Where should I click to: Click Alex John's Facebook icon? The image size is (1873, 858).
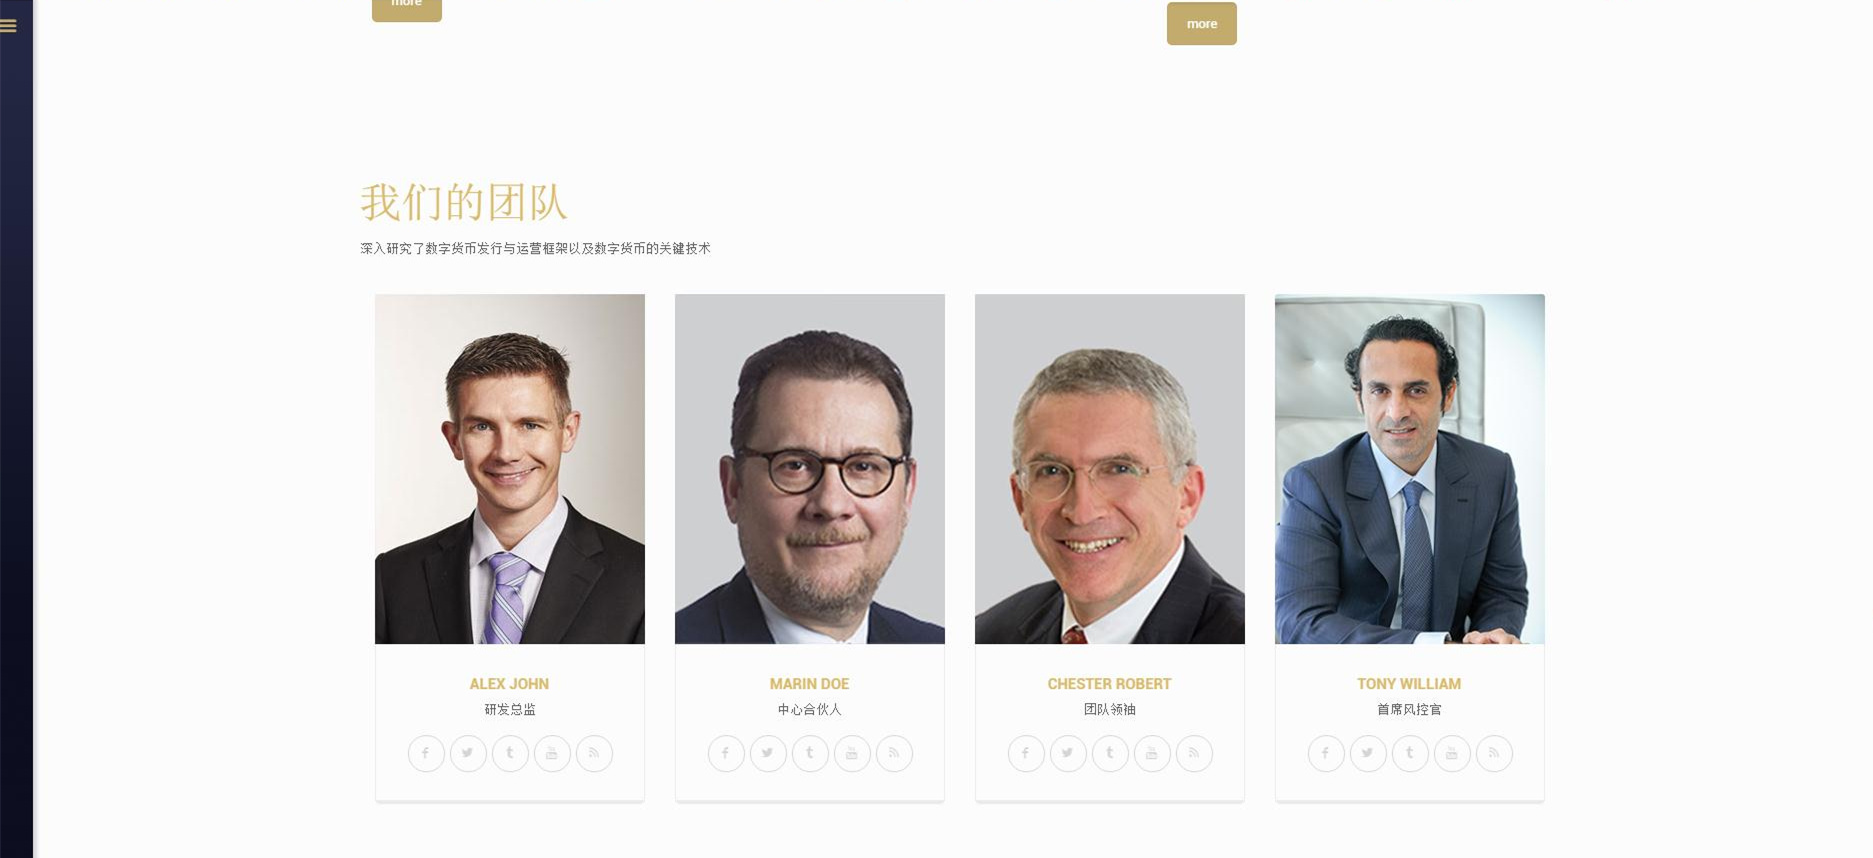click(x=426, y=753)
